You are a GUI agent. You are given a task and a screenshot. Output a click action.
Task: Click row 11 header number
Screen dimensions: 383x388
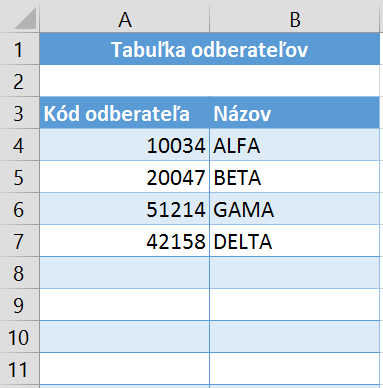click(19, 369)
